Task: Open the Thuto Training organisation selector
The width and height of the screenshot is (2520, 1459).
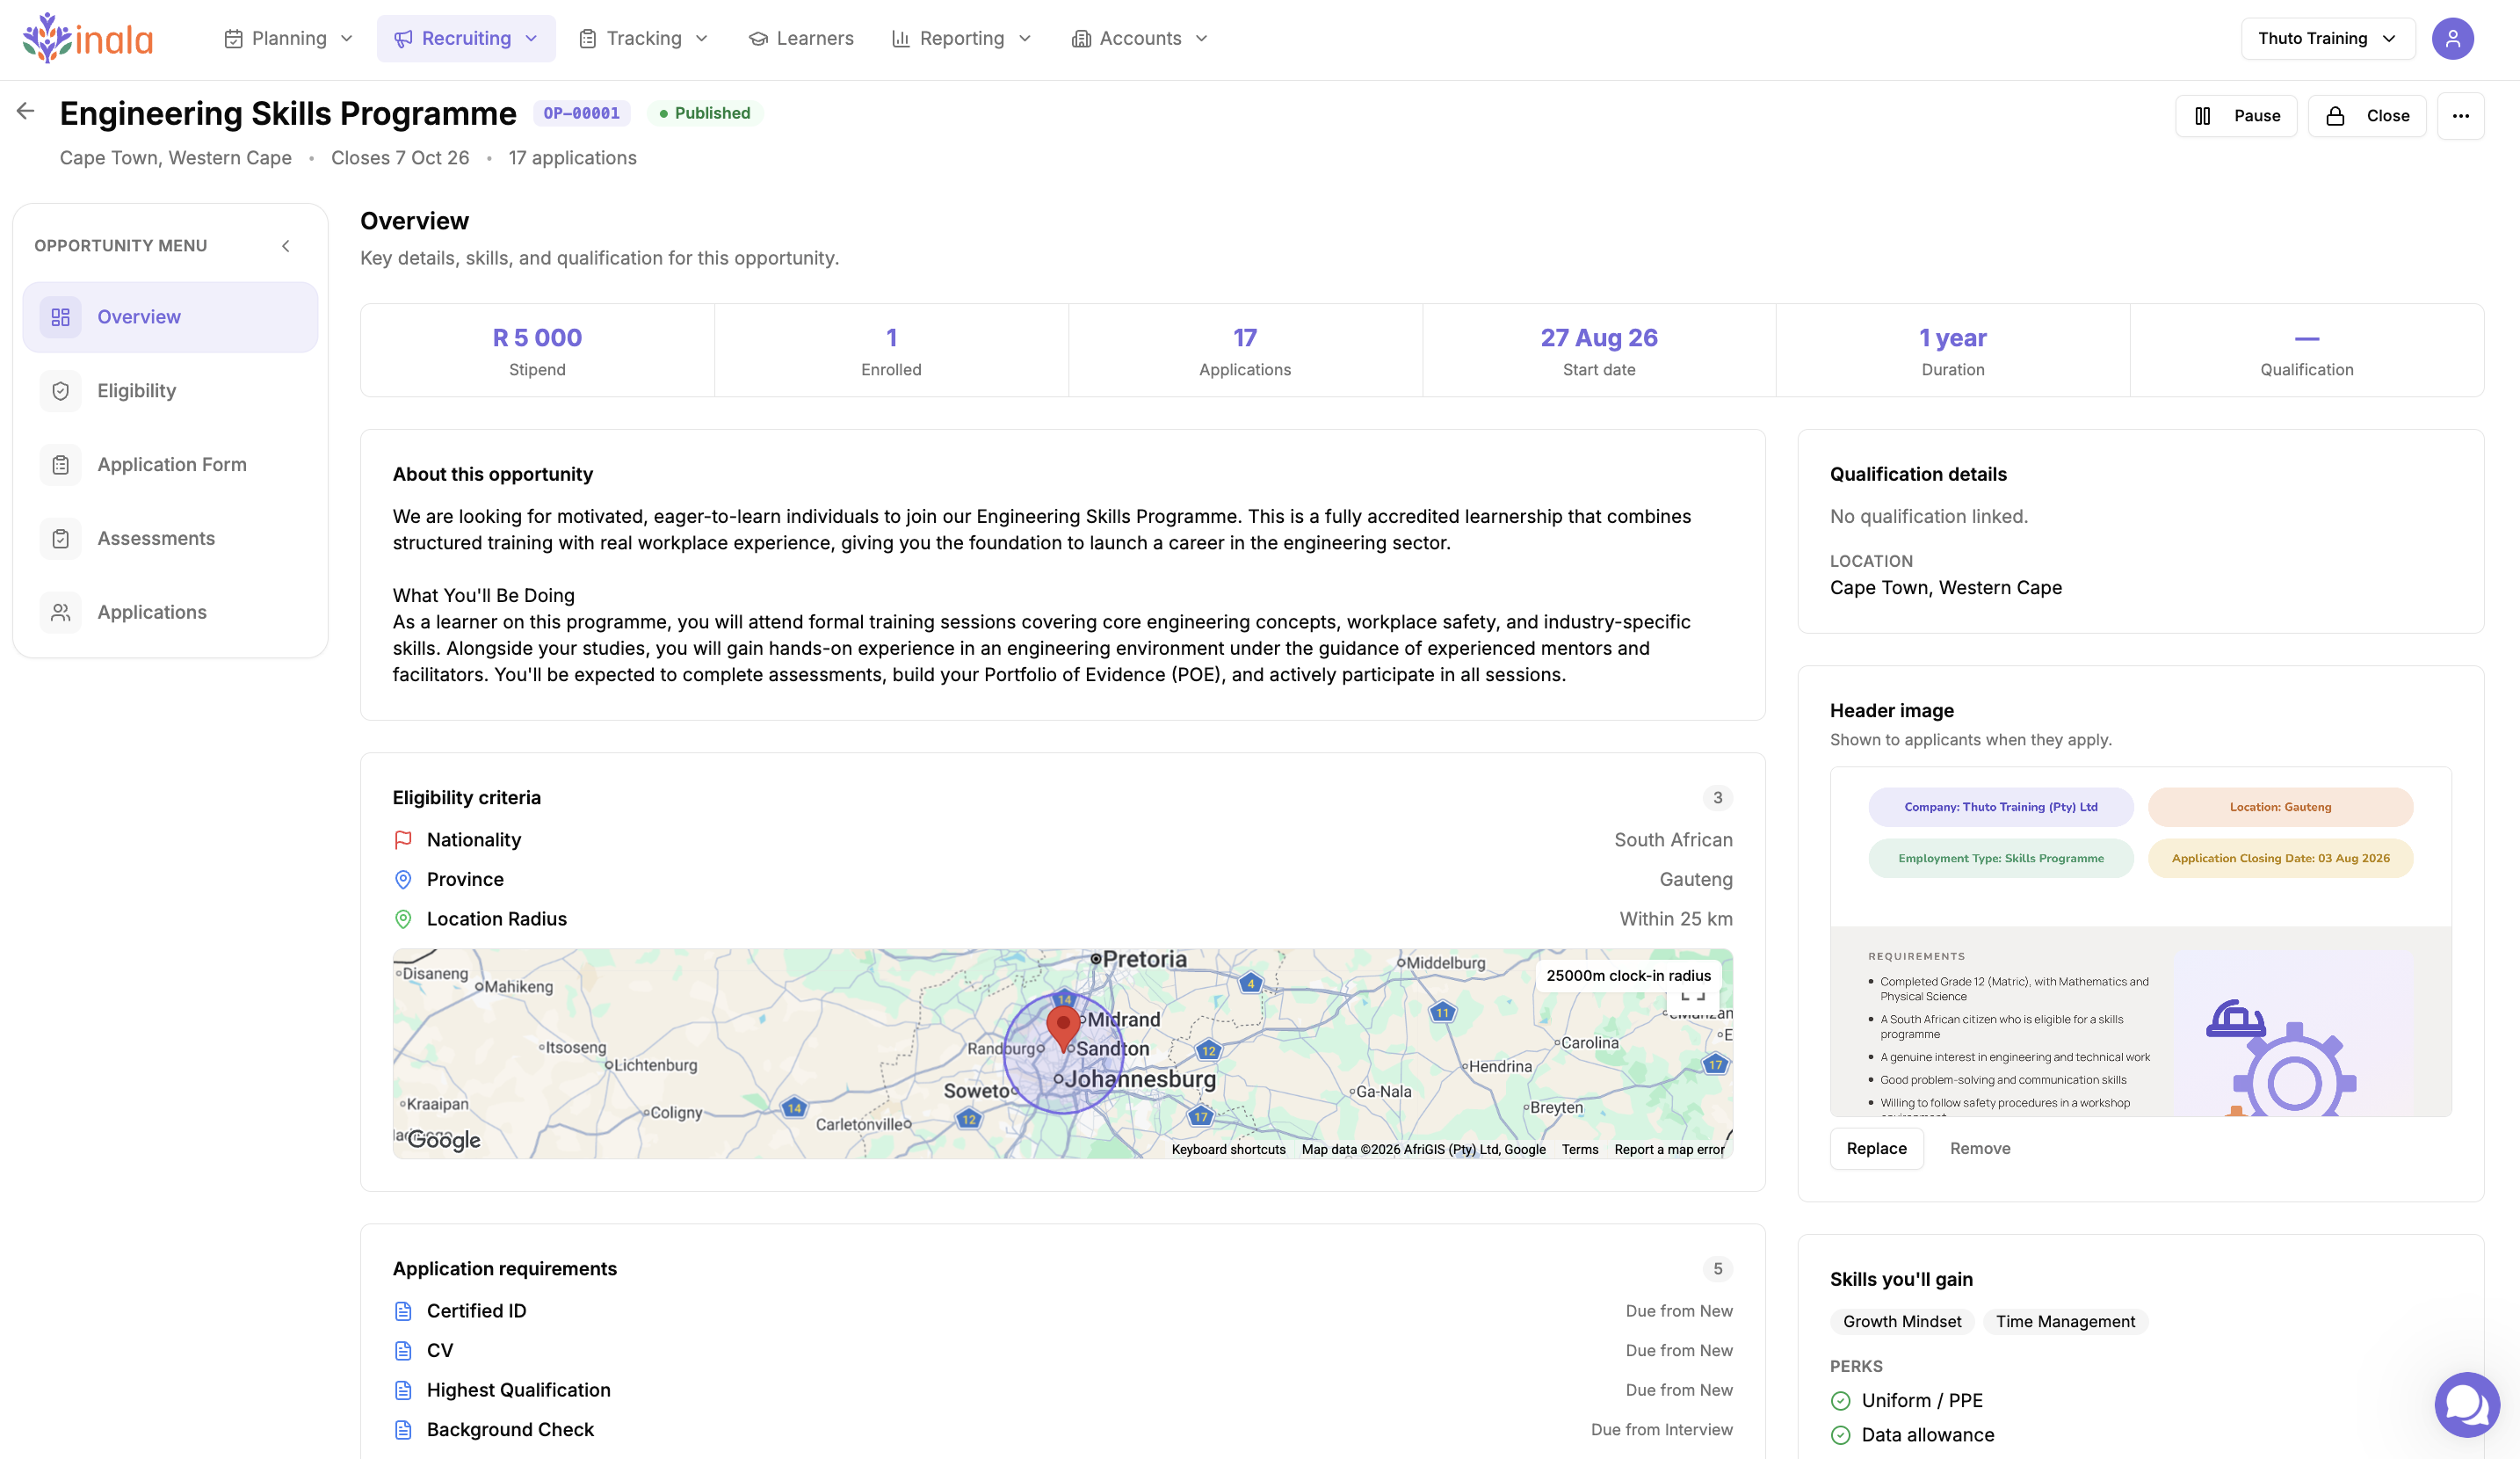Action: click(2327, 38)
